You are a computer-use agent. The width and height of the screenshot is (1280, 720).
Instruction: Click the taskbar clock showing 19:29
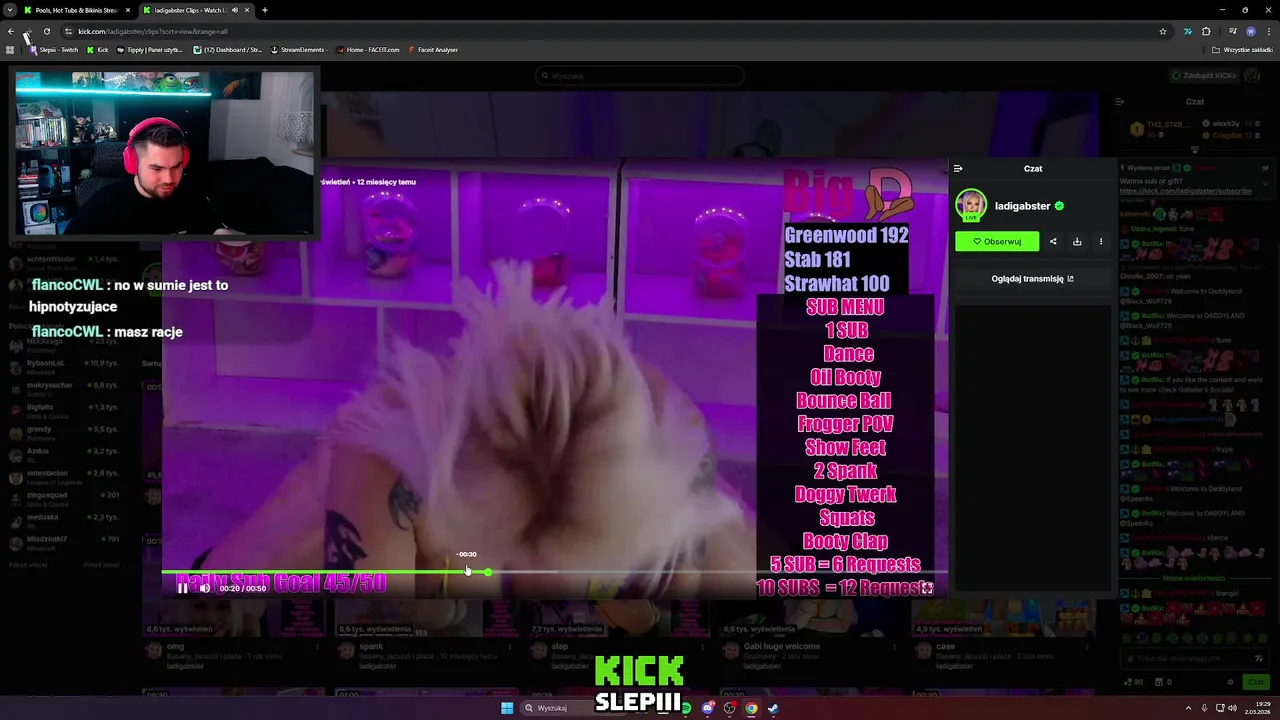1259,708
